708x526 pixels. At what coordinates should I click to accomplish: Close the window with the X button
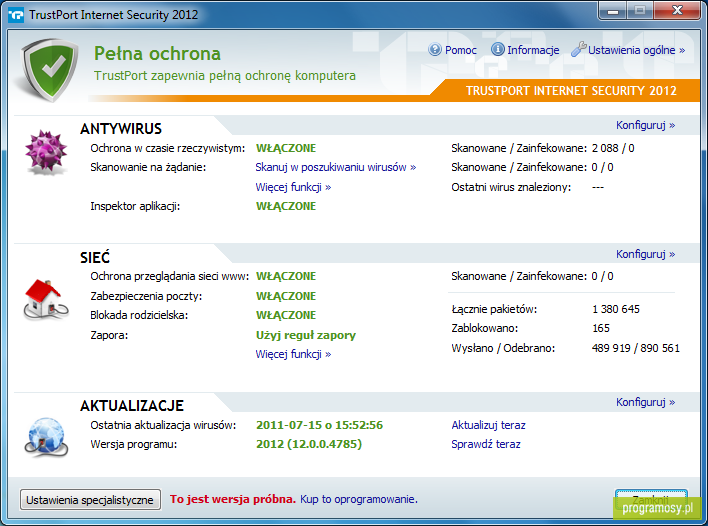tap(677, 11)
